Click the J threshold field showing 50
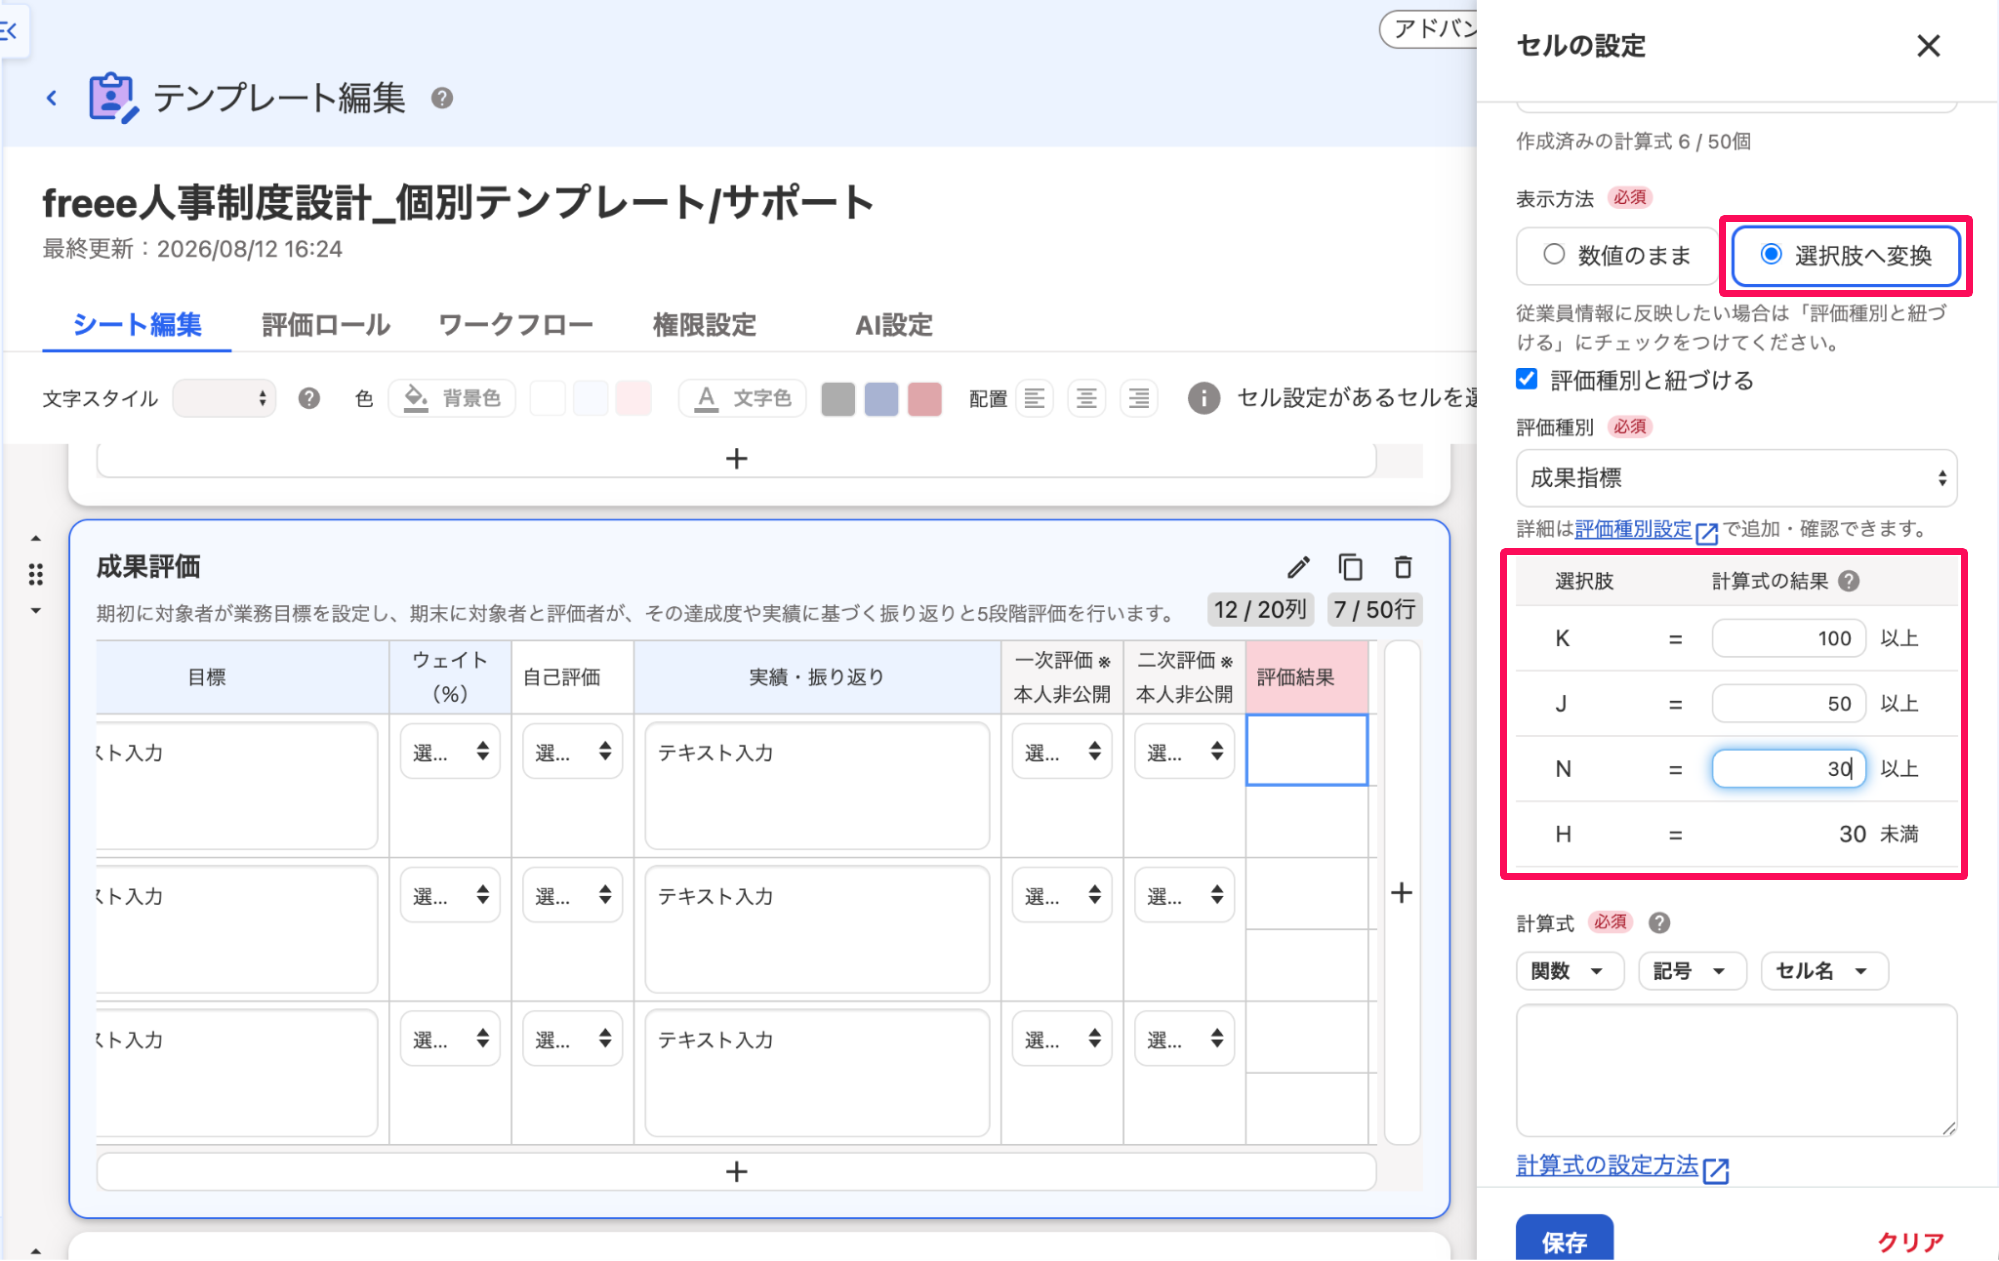 coord(1788,704)
